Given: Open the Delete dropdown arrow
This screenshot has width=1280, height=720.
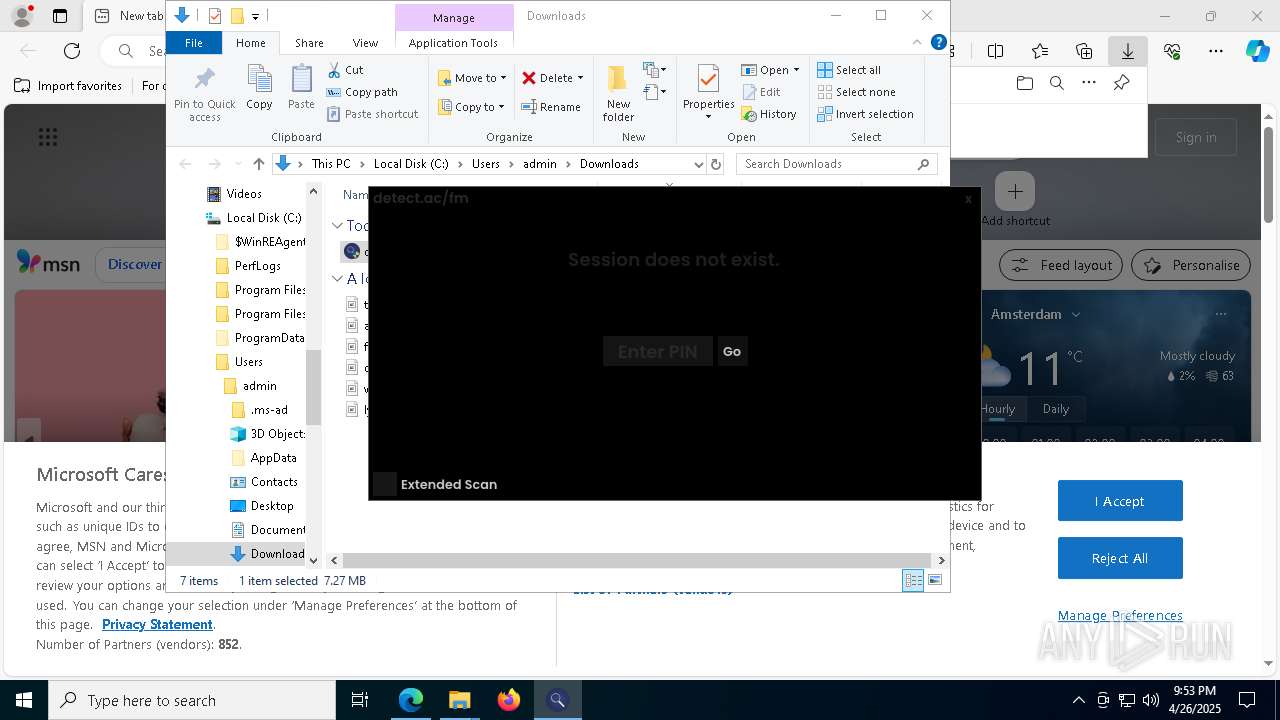Looking at the screenshot, I should tap(580, 78).
